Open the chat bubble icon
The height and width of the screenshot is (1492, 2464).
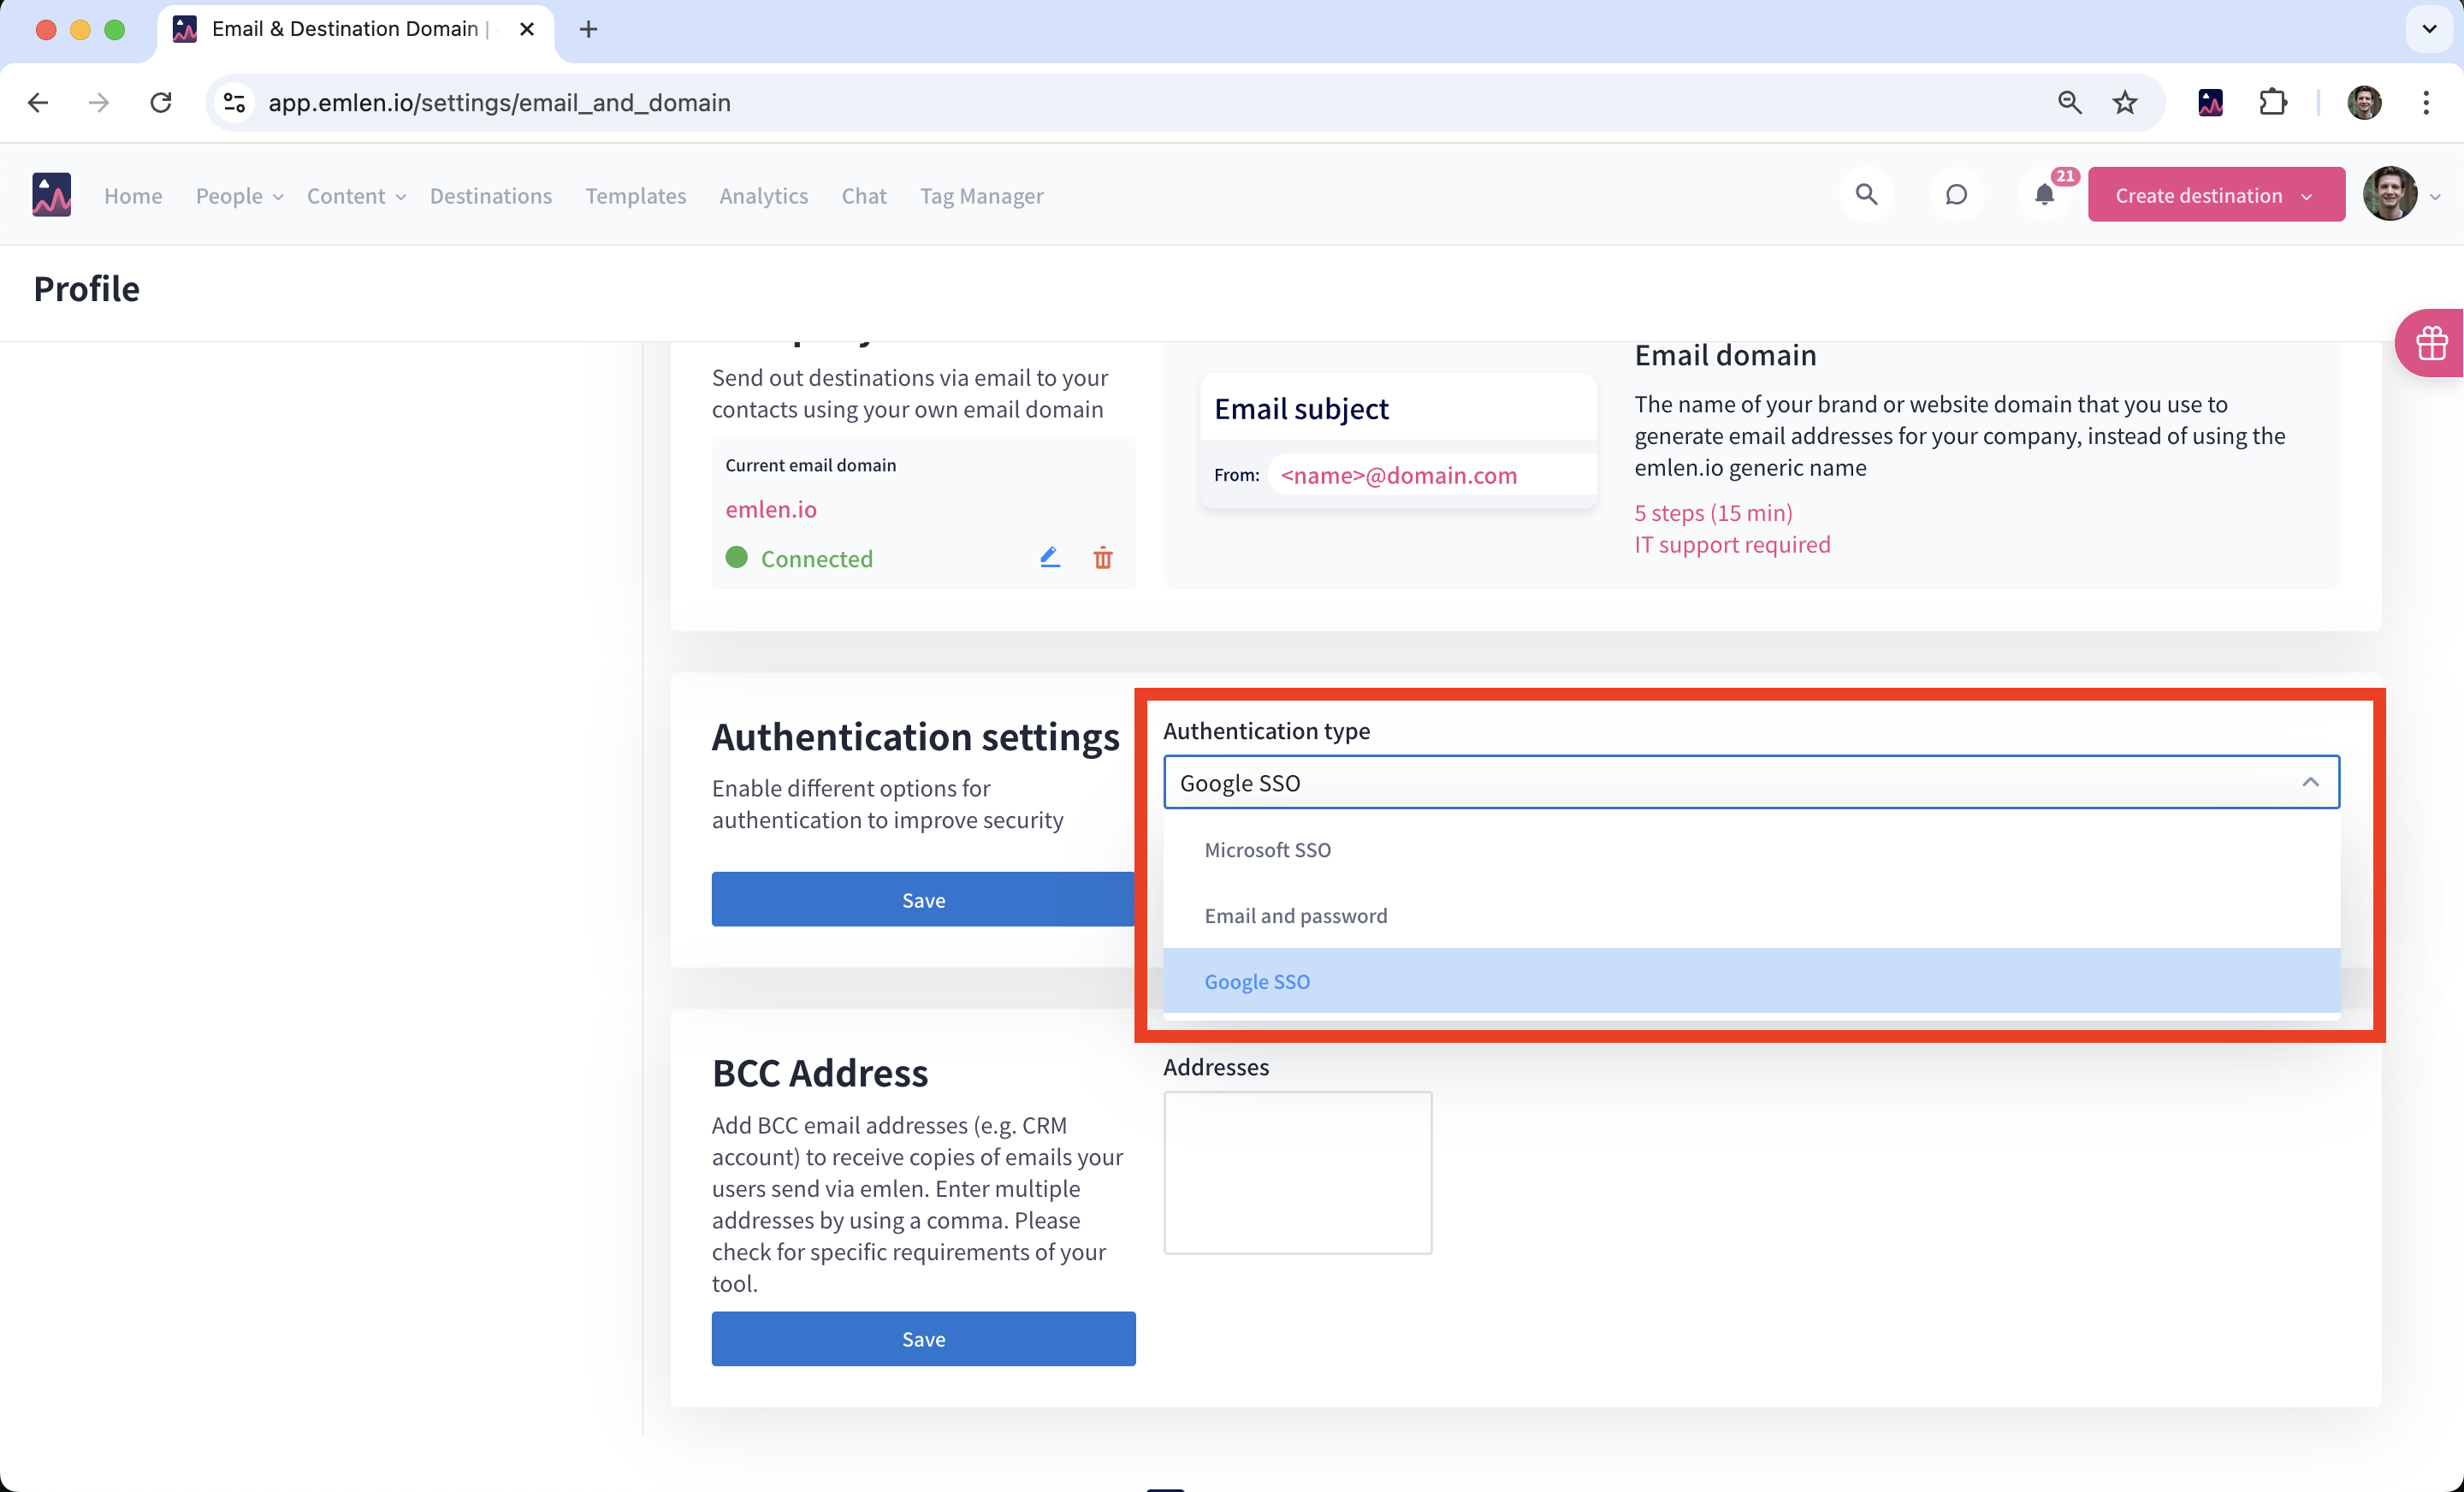point(1955,195)
